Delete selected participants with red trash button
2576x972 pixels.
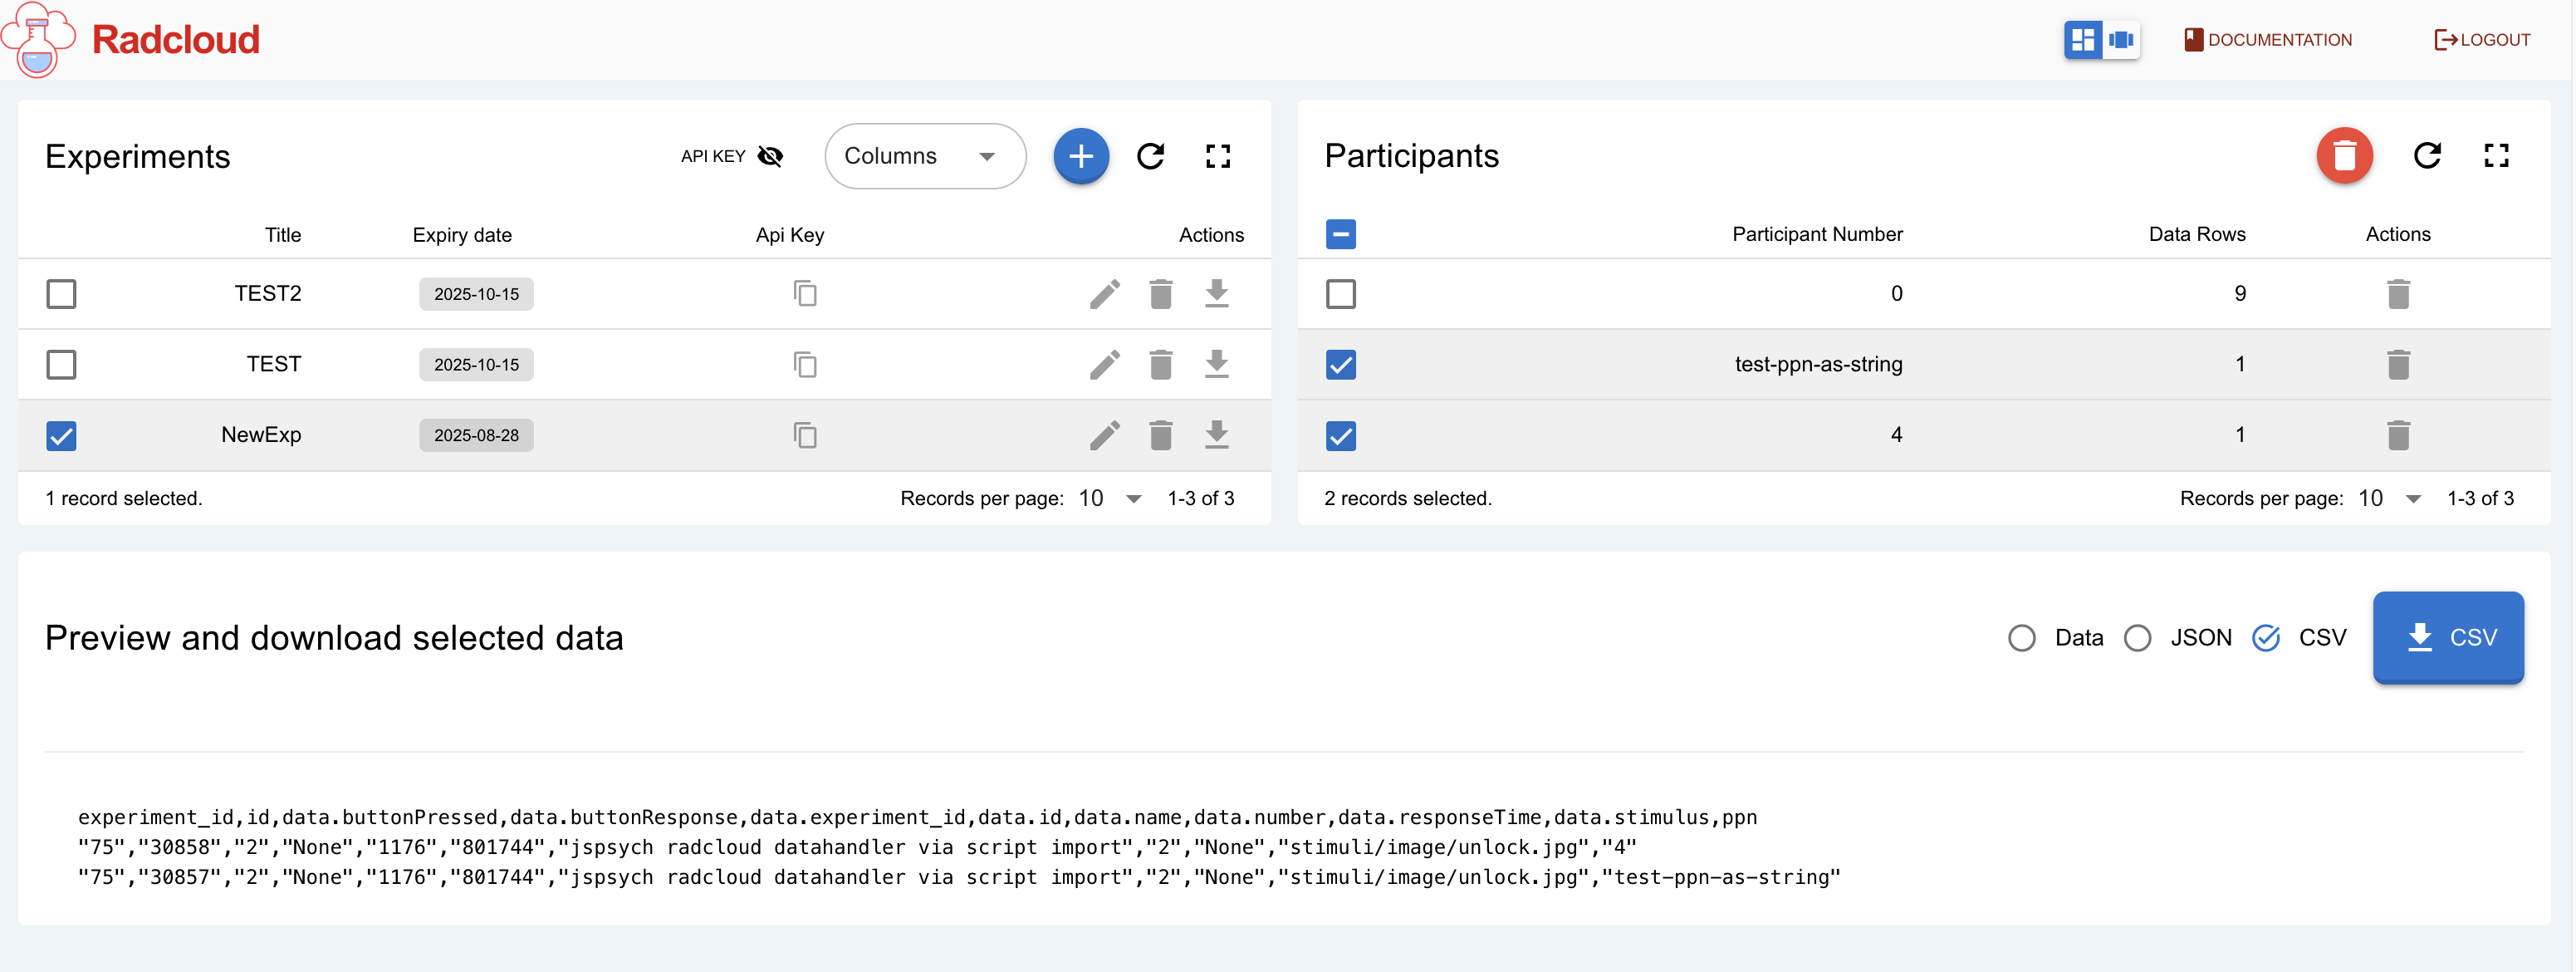pyautogui.click(x=2343, y=156)
